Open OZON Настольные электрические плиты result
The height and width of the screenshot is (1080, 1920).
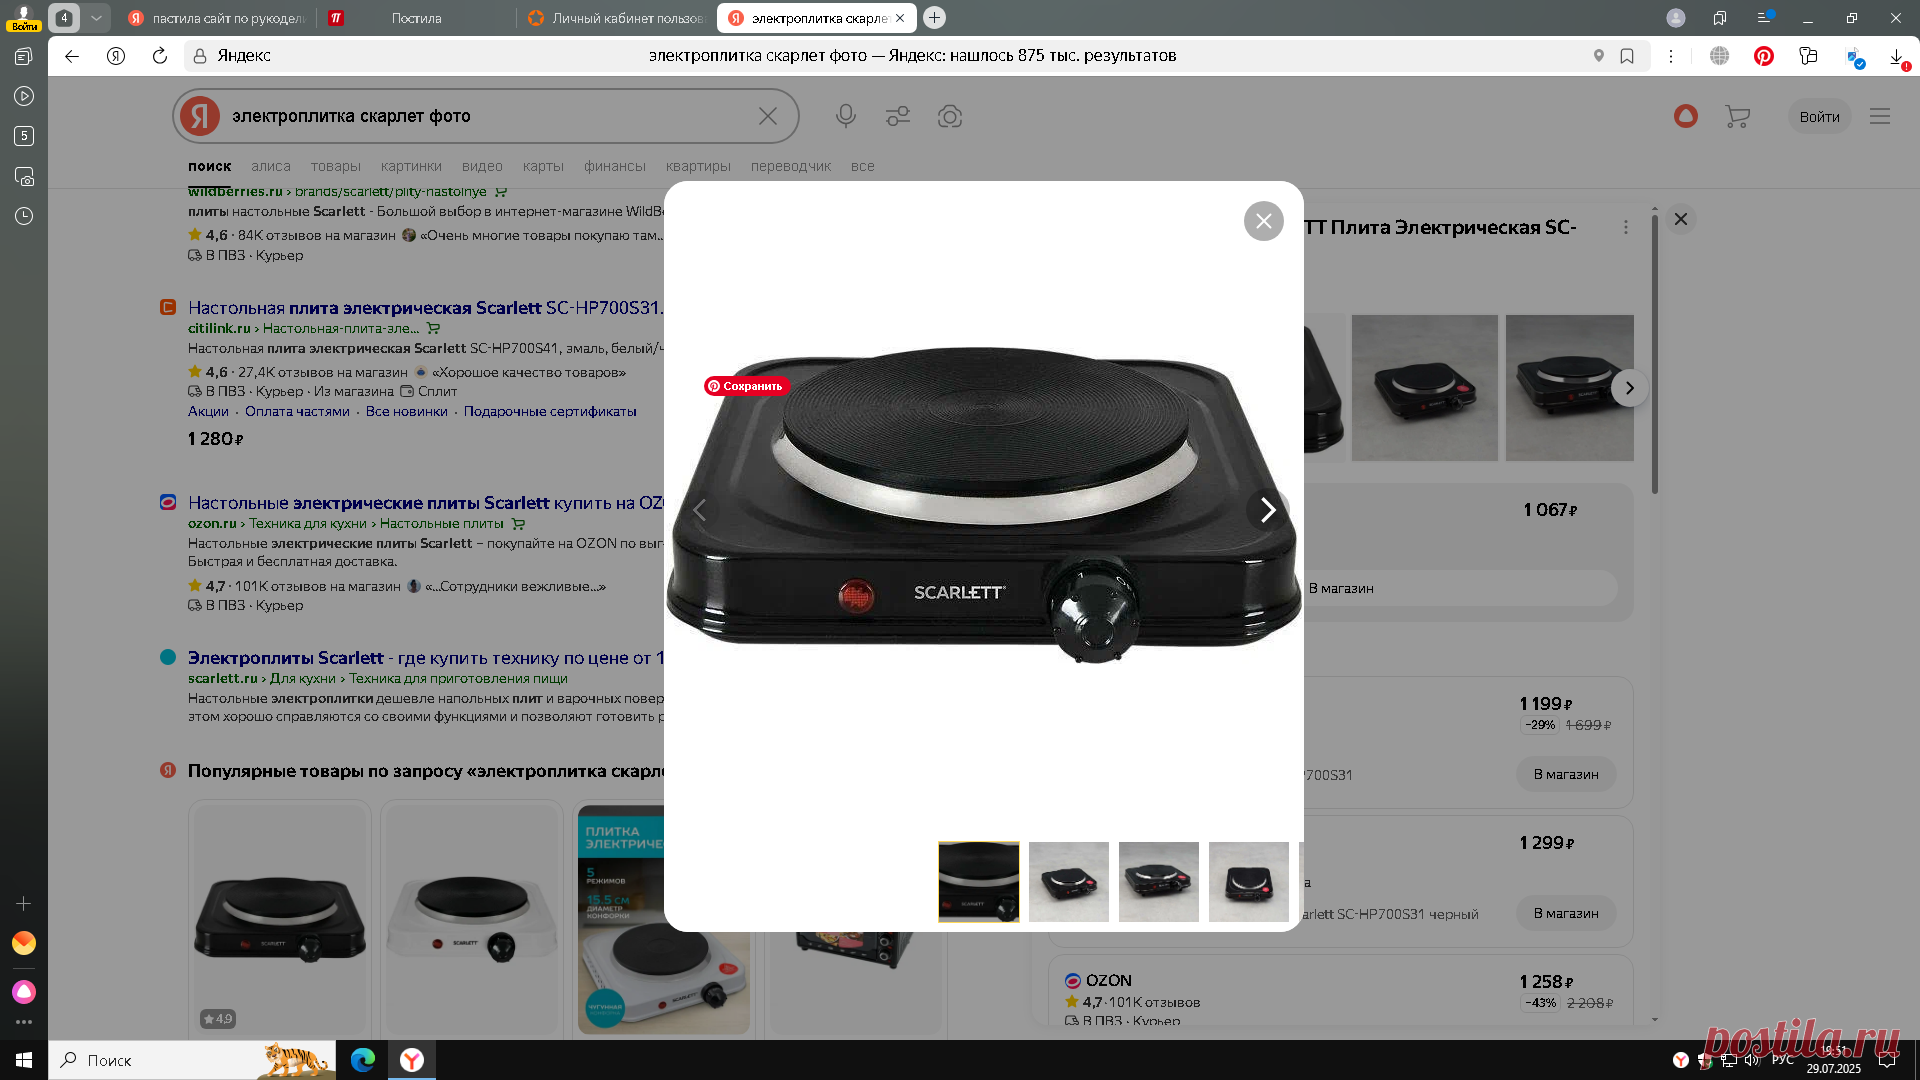tap(426, 503)
